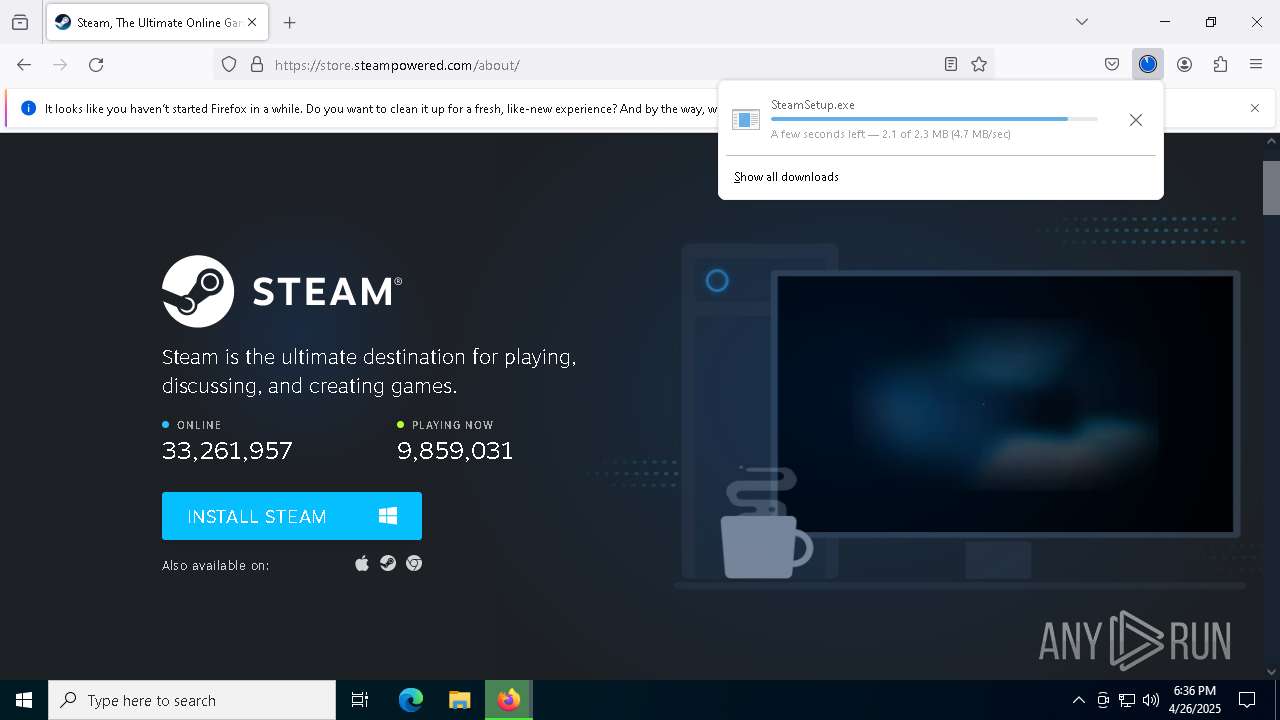Open Firefox View recent browsing icon

[x=20, y=22]
